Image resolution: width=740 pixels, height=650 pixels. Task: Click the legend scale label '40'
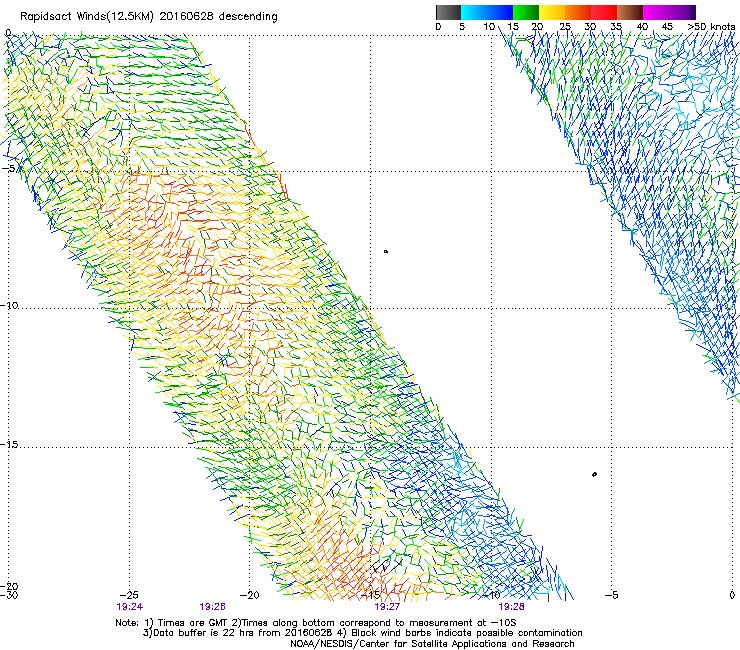pyautogui.click(x=642, y=26)
